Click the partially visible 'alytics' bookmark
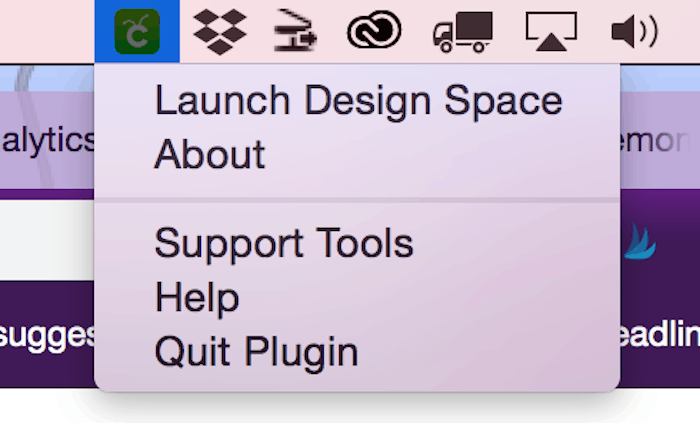This screenshot has height=423, width=700. tap(48, 141)
